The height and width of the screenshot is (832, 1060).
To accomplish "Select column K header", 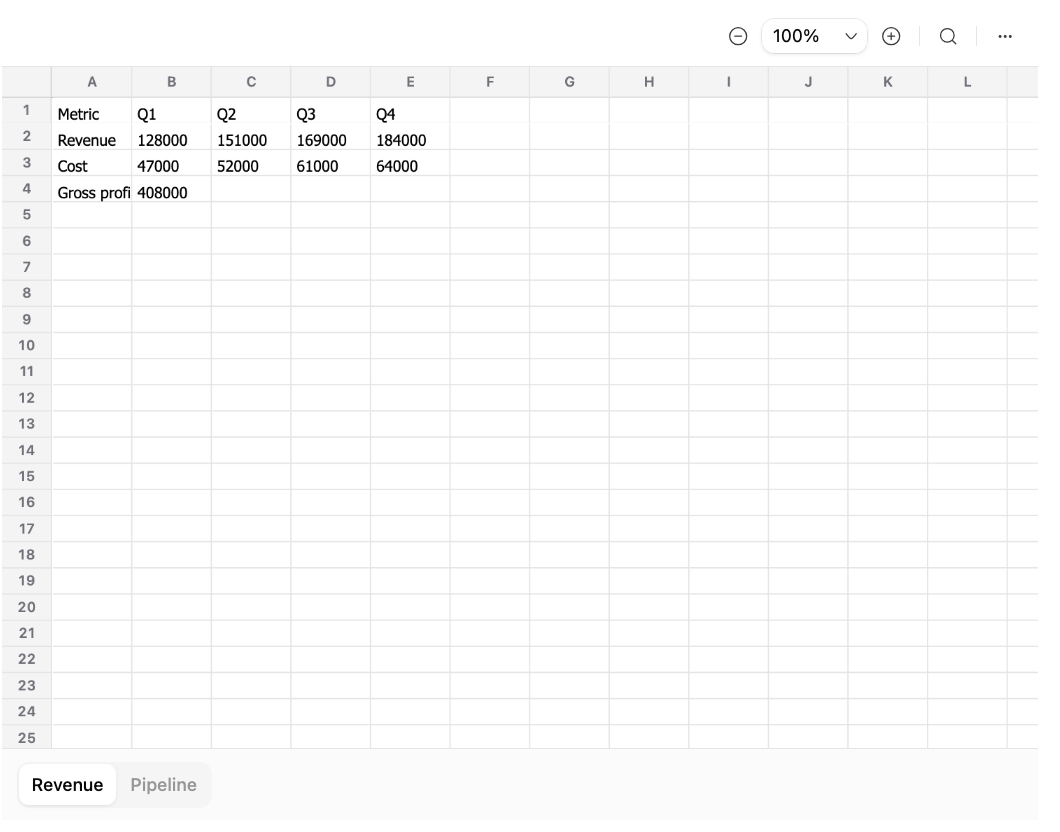I will point(888,82).
